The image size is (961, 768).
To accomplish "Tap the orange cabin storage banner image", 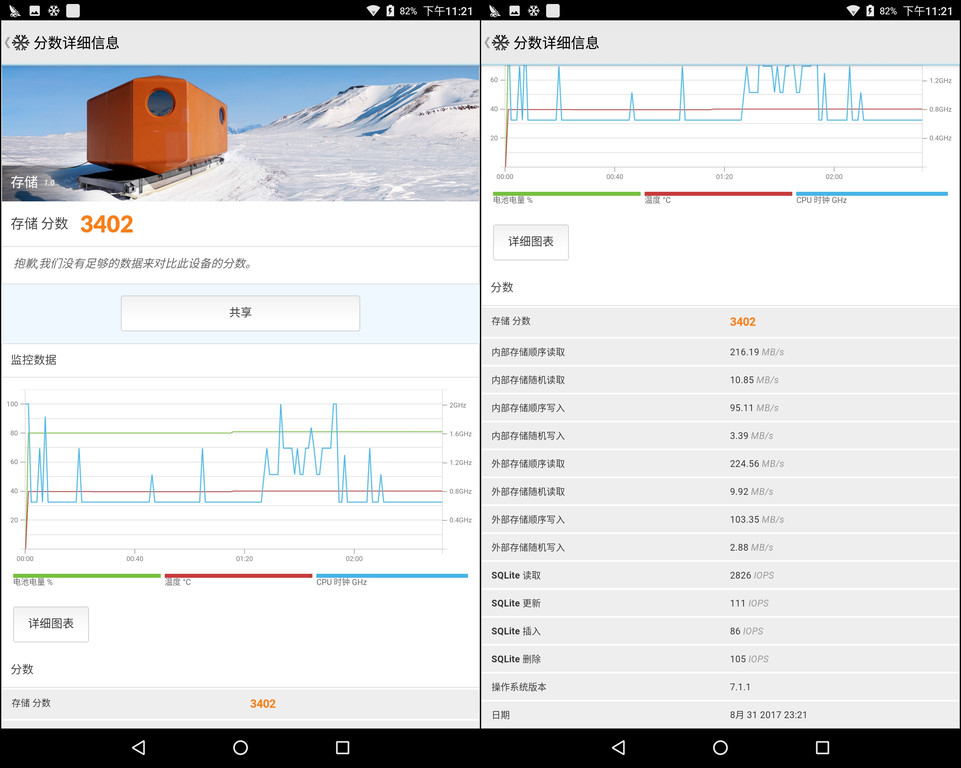I will click(x=240, y=133).
